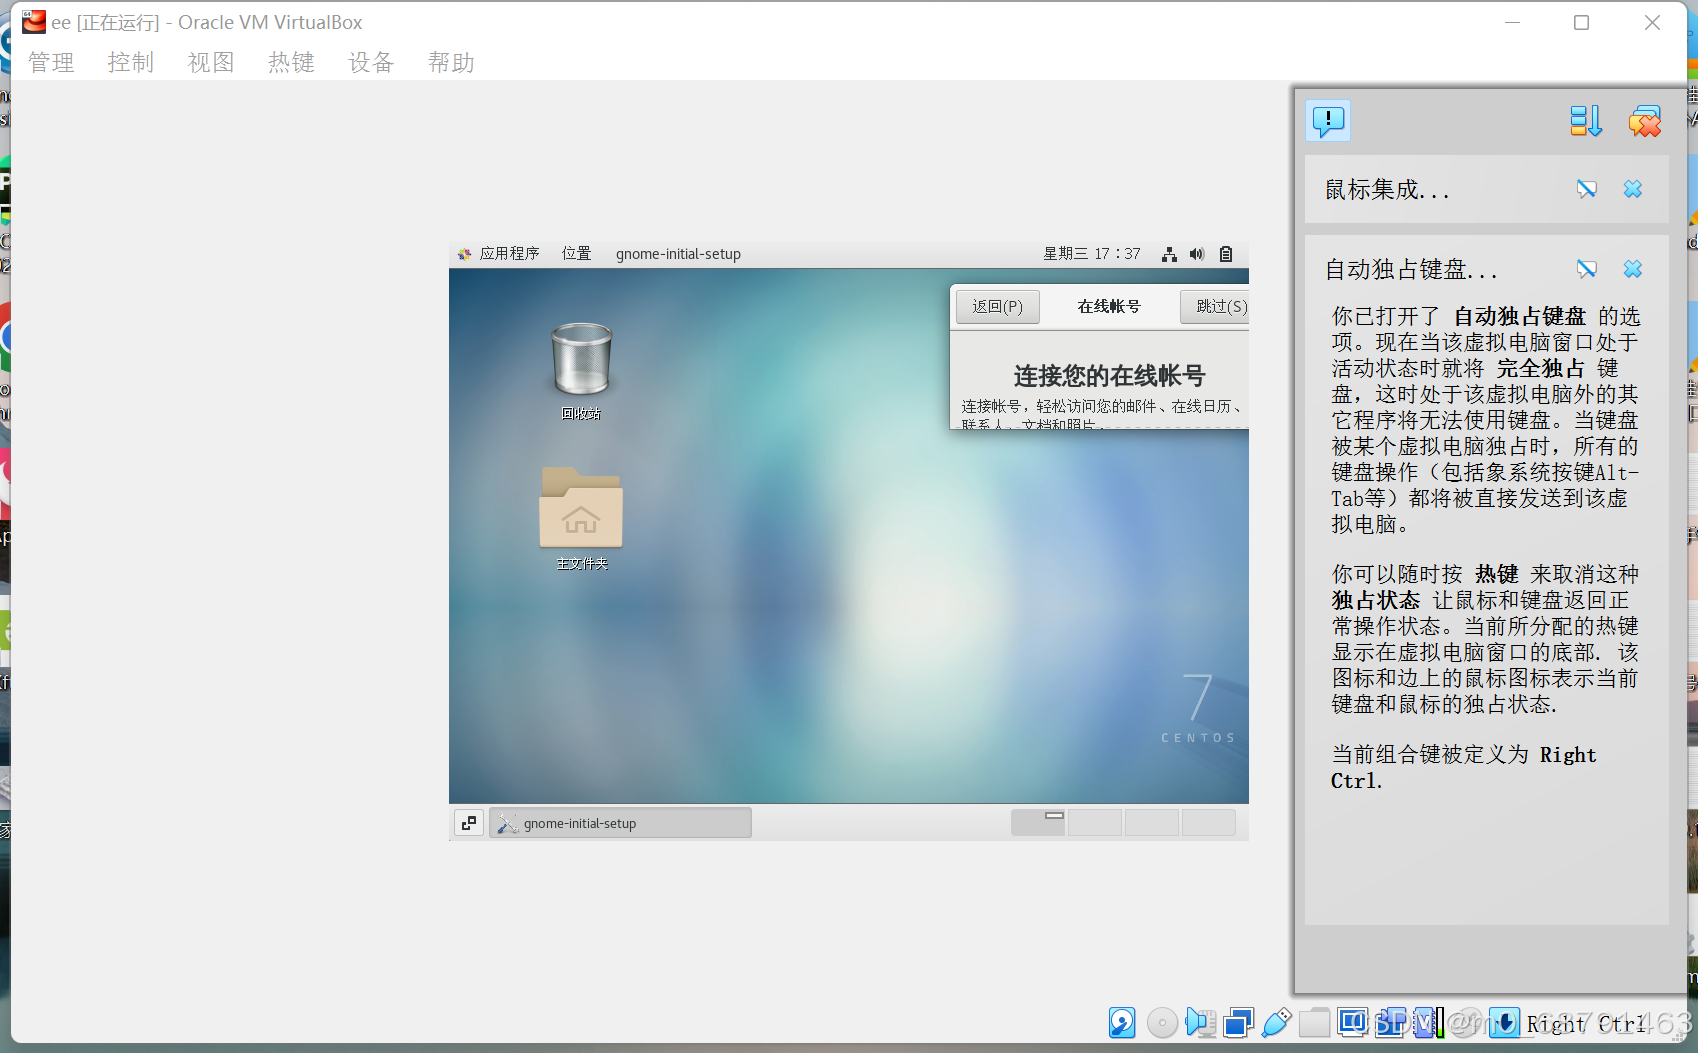Image resolution: width=1698 pixels, height=1053 pixels.
Task: Disable future 鼠标集成 notifications with crossed-bubble icon
Action: [1587, 189]
